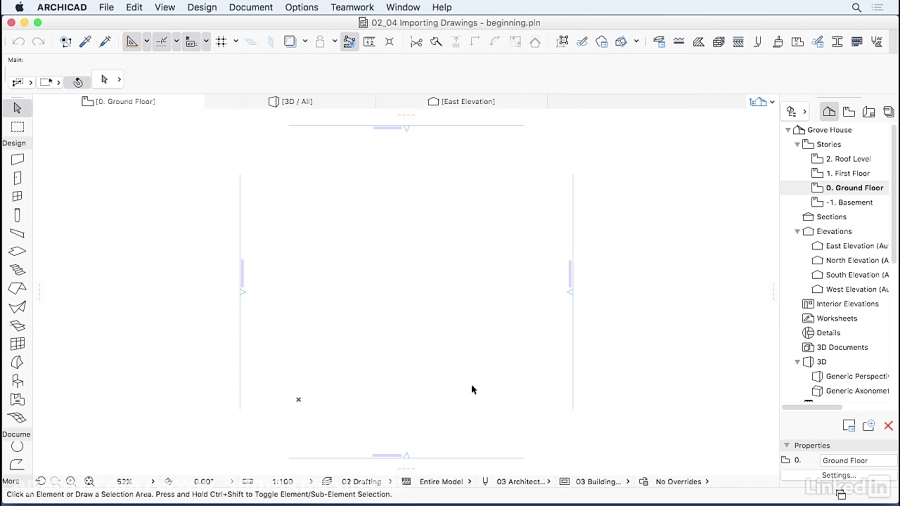Click the scissors Split icon
Viewport: 900px width, 506px height.
coord(416,41)
